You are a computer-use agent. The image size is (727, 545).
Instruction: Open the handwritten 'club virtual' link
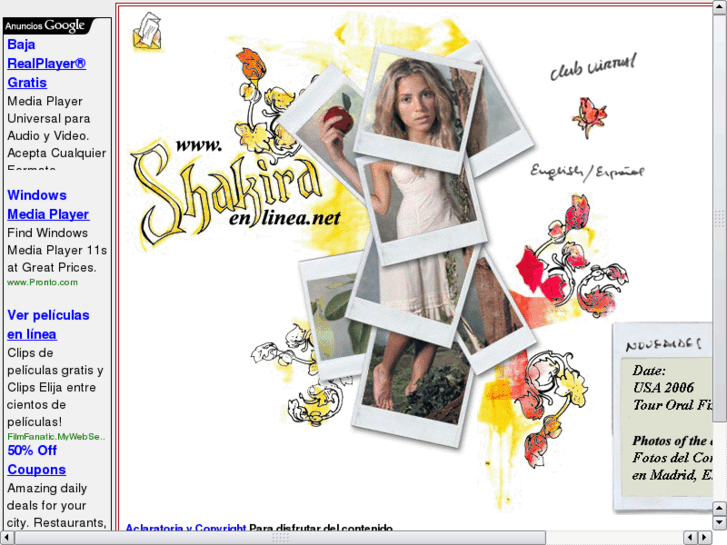(593, 67)
